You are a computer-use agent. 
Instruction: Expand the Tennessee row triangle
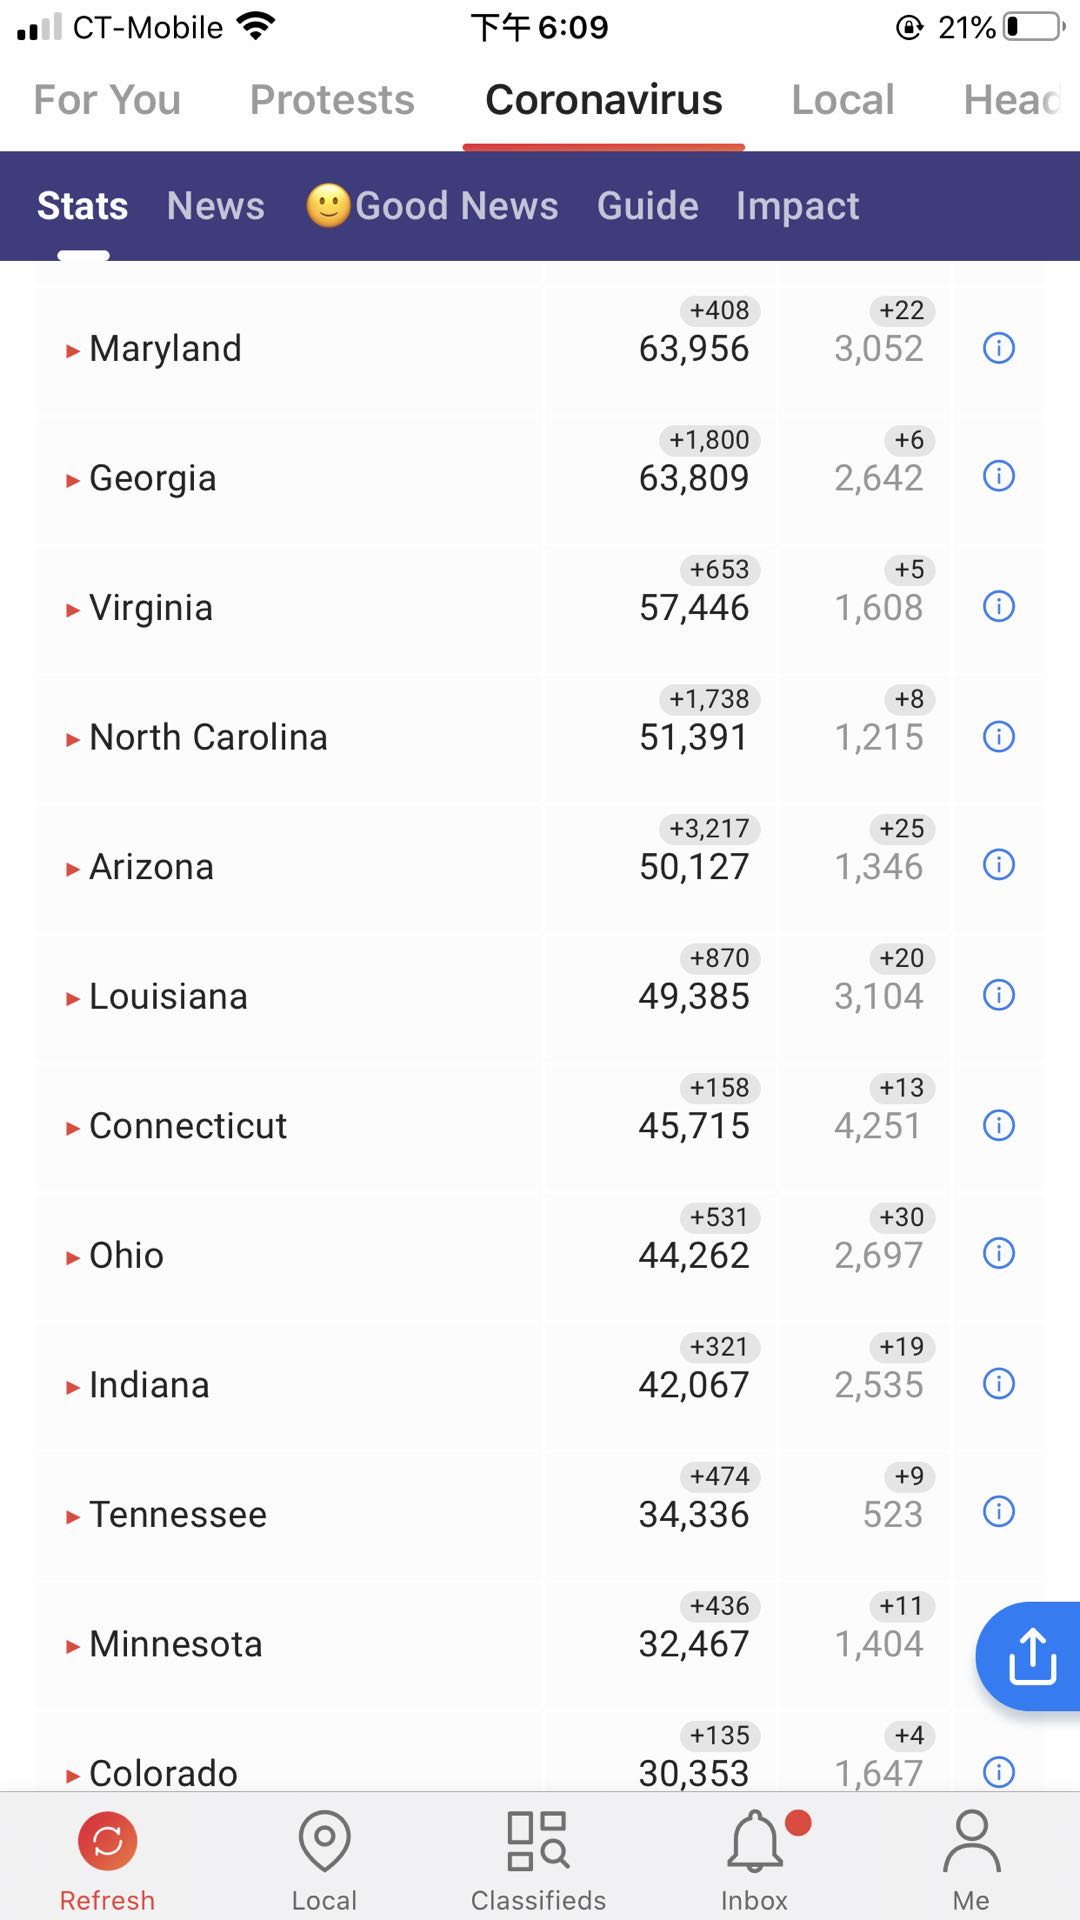click(72, 1517)
